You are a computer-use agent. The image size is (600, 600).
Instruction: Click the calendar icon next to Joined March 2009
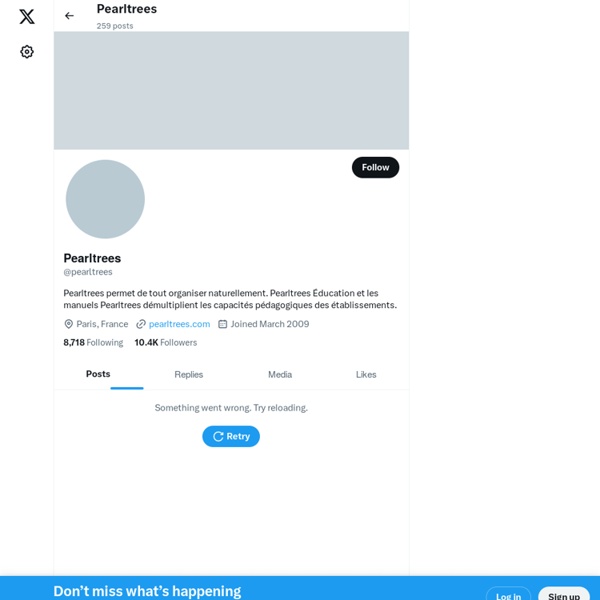coord(222,324)
